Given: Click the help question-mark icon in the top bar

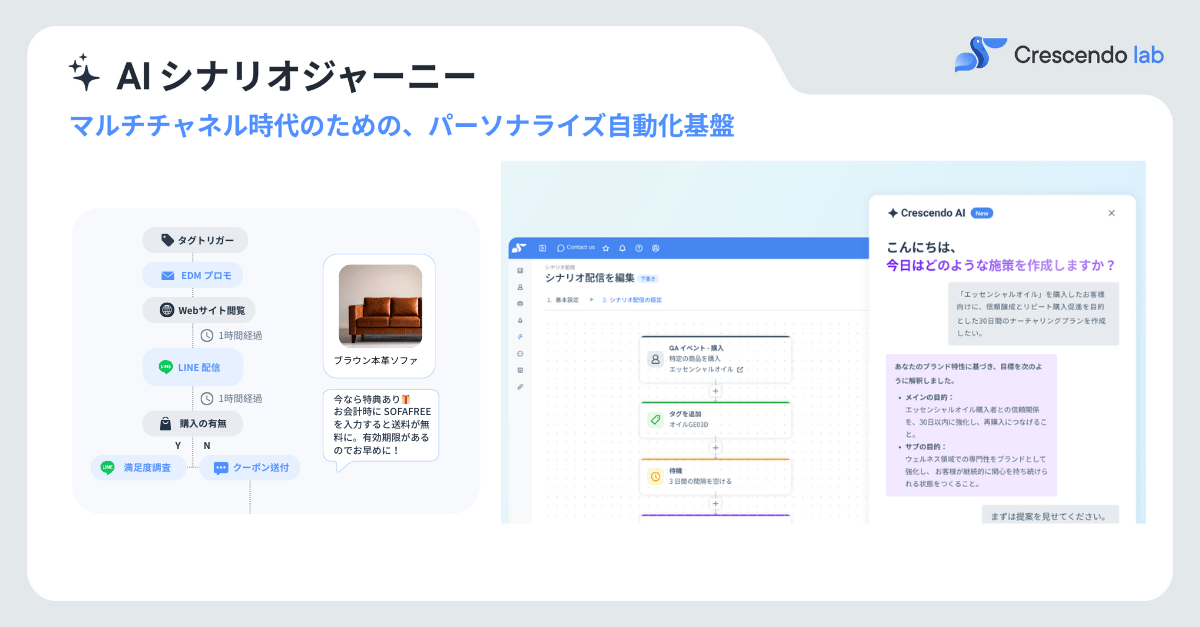Looking at the screenshot, I should 637,246.
